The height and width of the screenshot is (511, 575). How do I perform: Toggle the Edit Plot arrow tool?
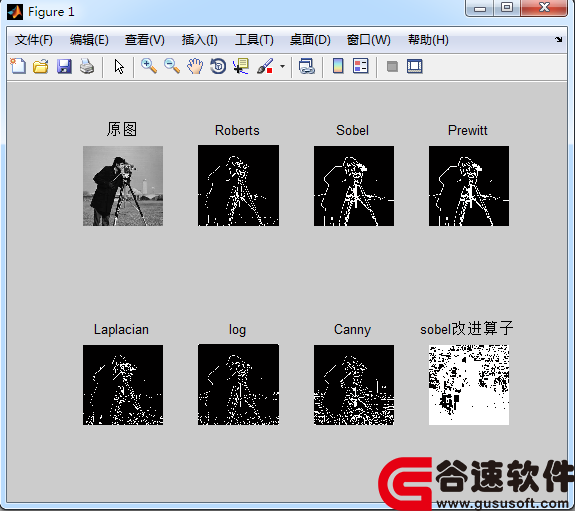[119, 67]
